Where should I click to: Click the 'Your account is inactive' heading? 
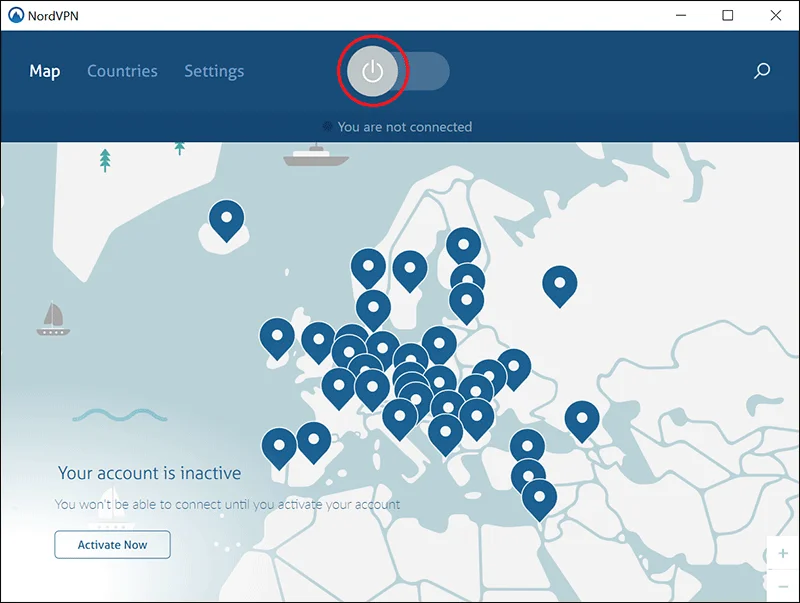pos(149,473)
